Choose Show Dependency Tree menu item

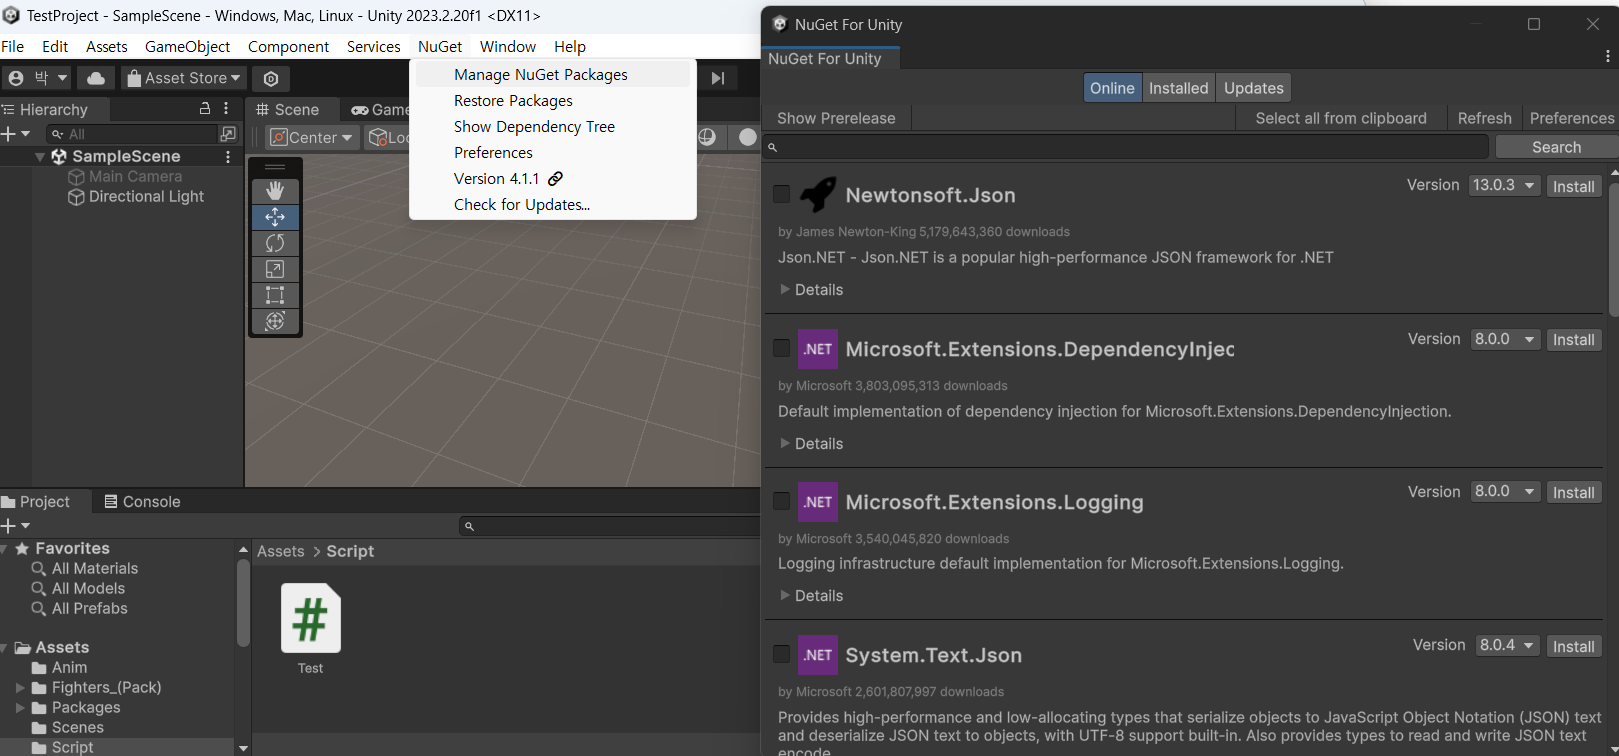click(553, 127)
